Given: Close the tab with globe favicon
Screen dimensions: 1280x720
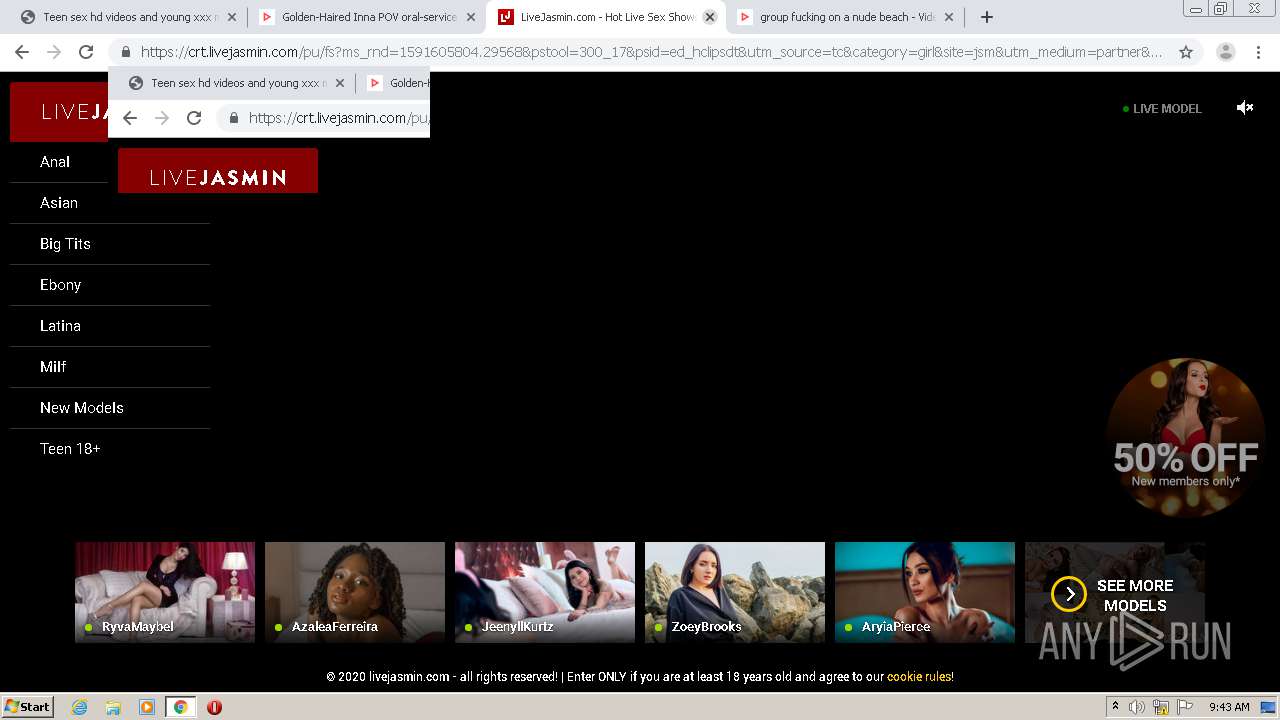Looking at the screenshot, I should pos(232,17).
